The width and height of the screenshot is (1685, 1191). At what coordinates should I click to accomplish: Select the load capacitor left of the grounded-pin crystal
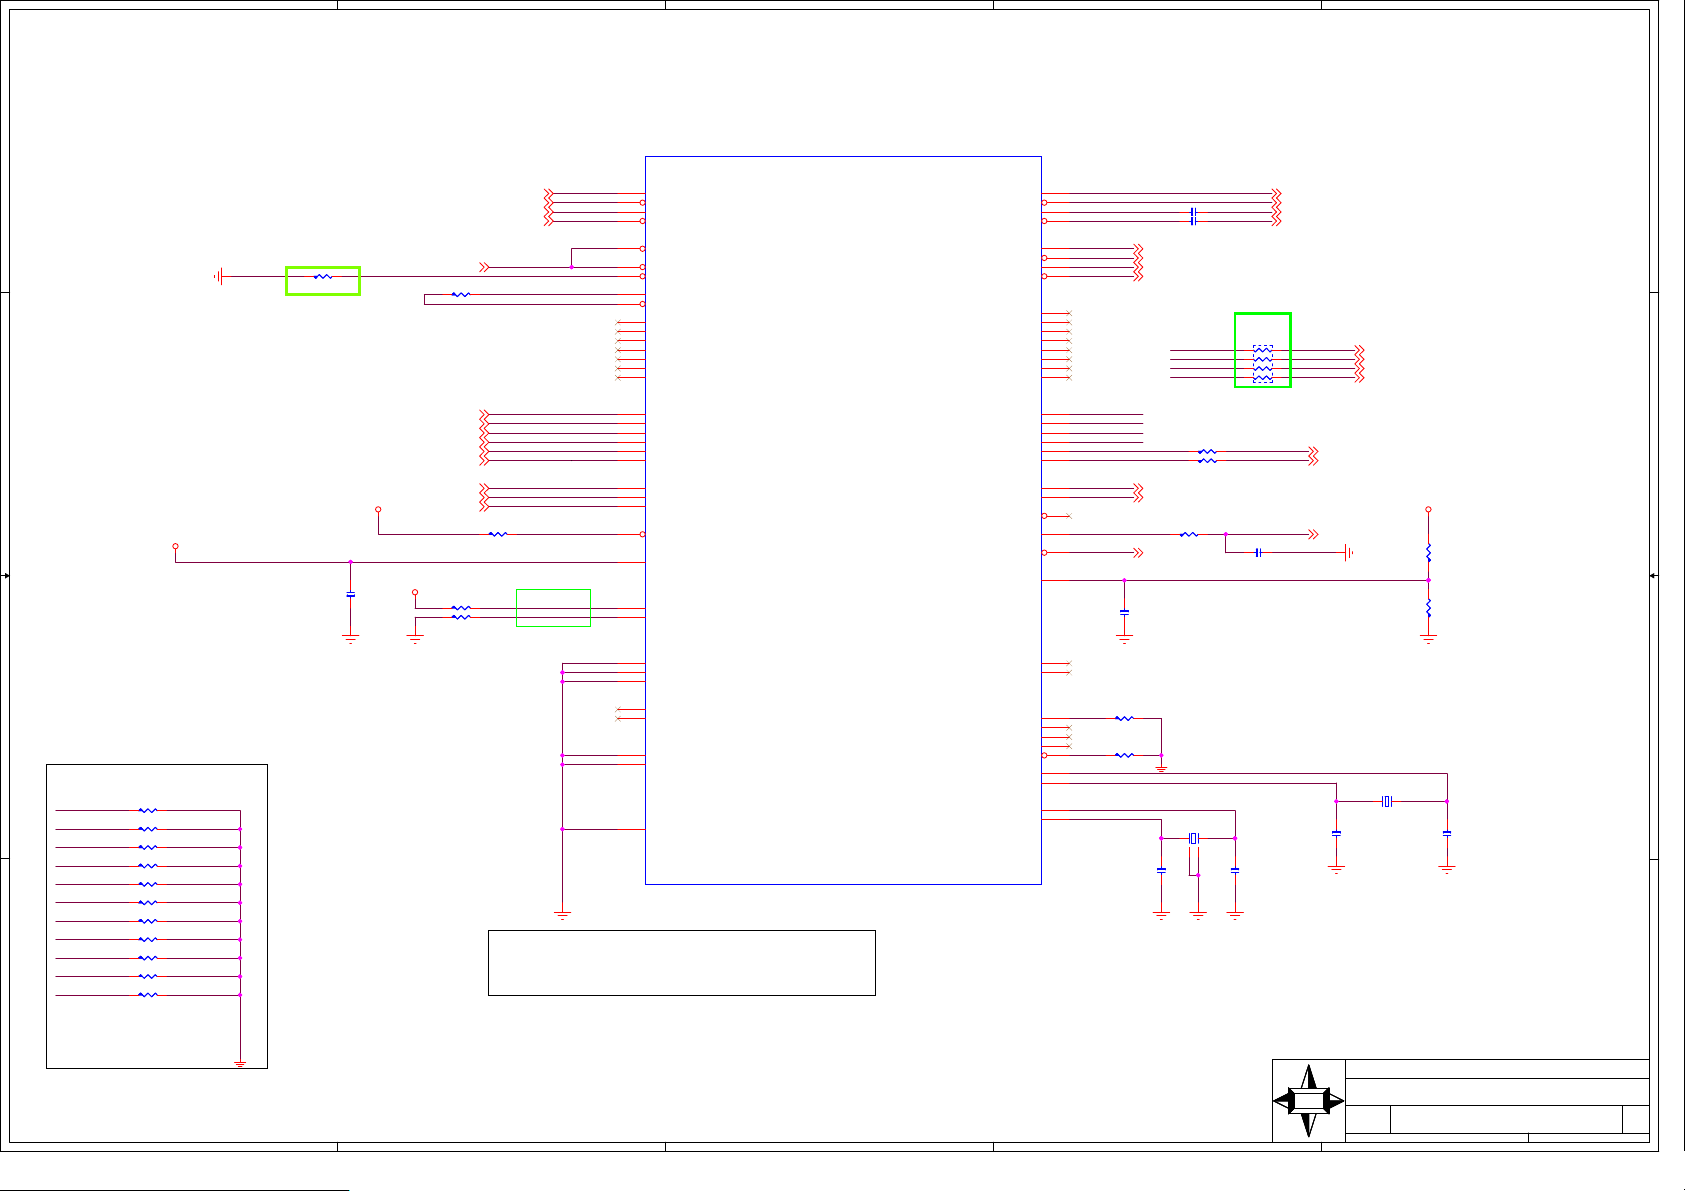point(1161,870)
